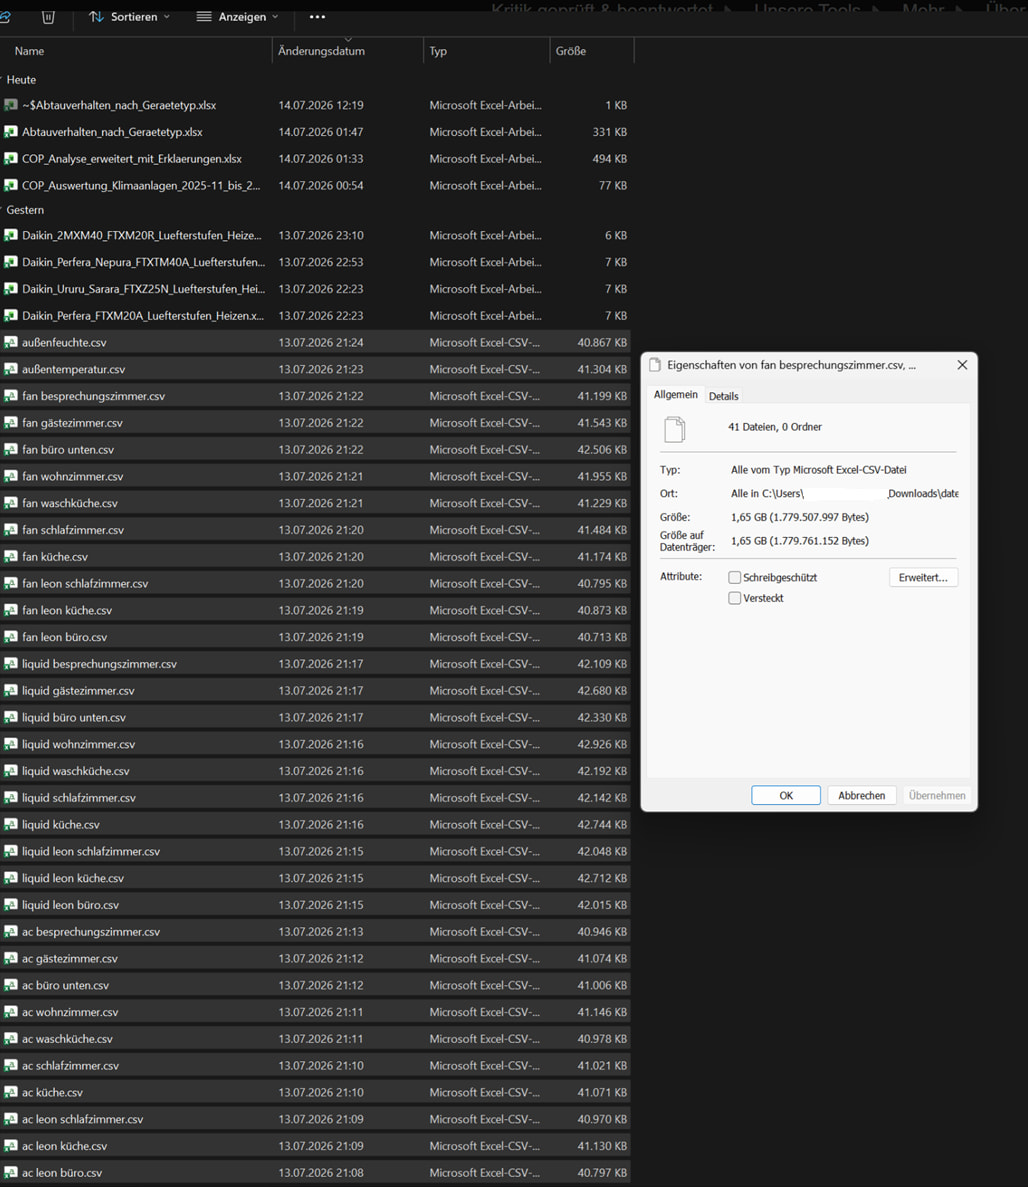
Task: Click CSV icon of fan schlafzimmer.csv
Action: 11,530
